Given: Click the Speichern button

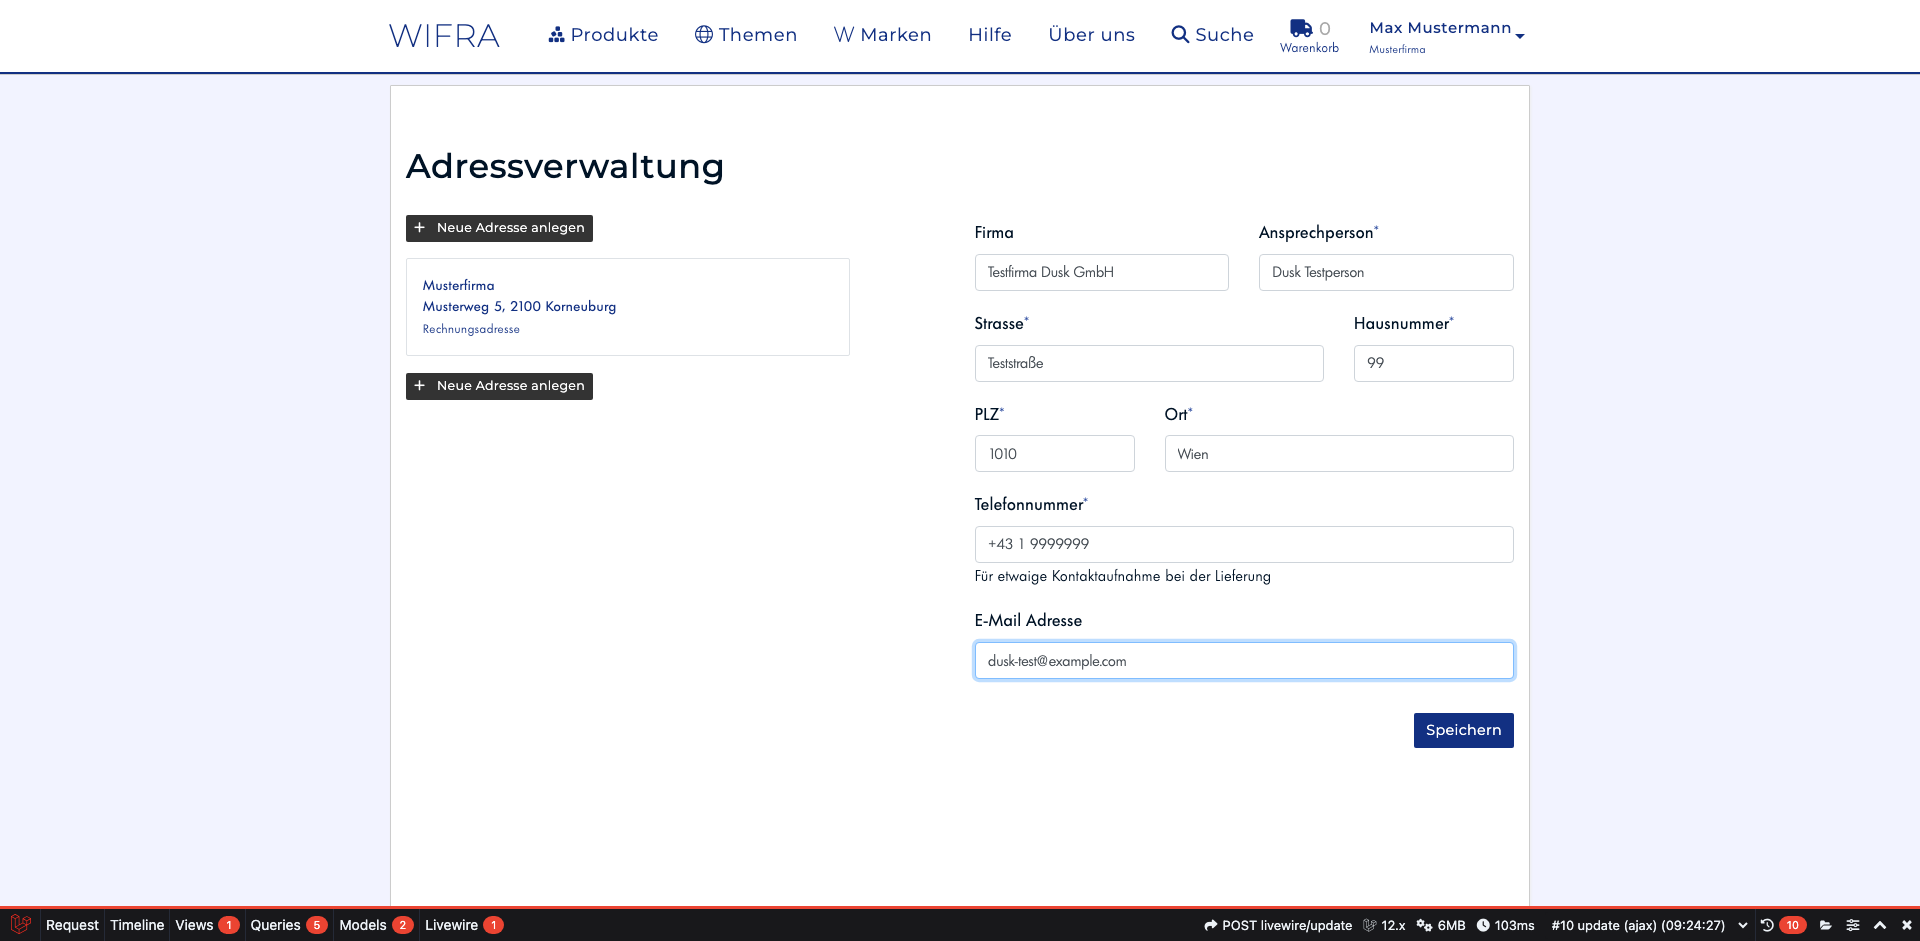Looking at the screenshot, I should point(1463,730).
